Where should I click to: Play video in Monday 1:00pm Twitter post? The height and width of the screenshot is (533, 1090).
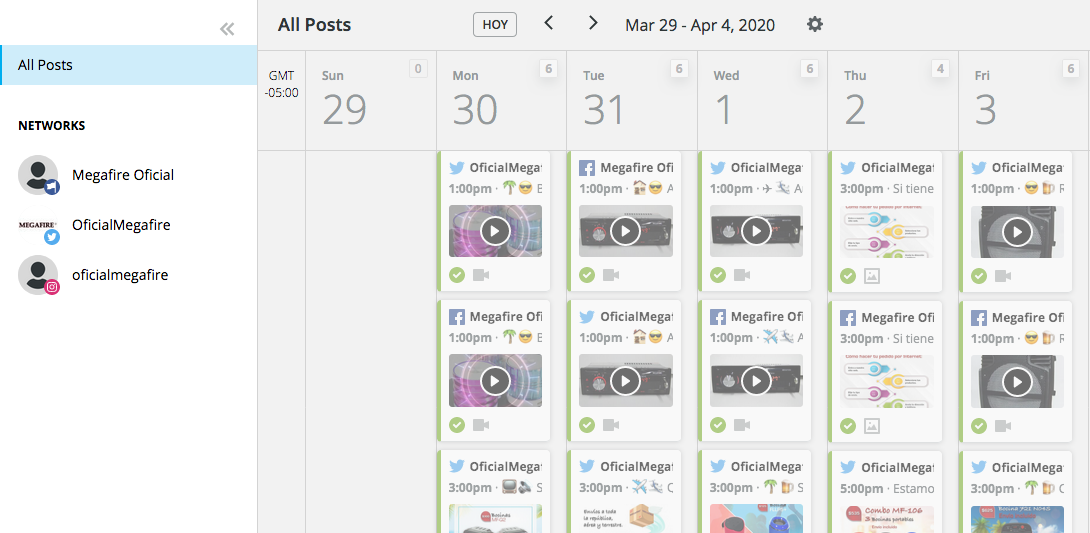(495, 231)
